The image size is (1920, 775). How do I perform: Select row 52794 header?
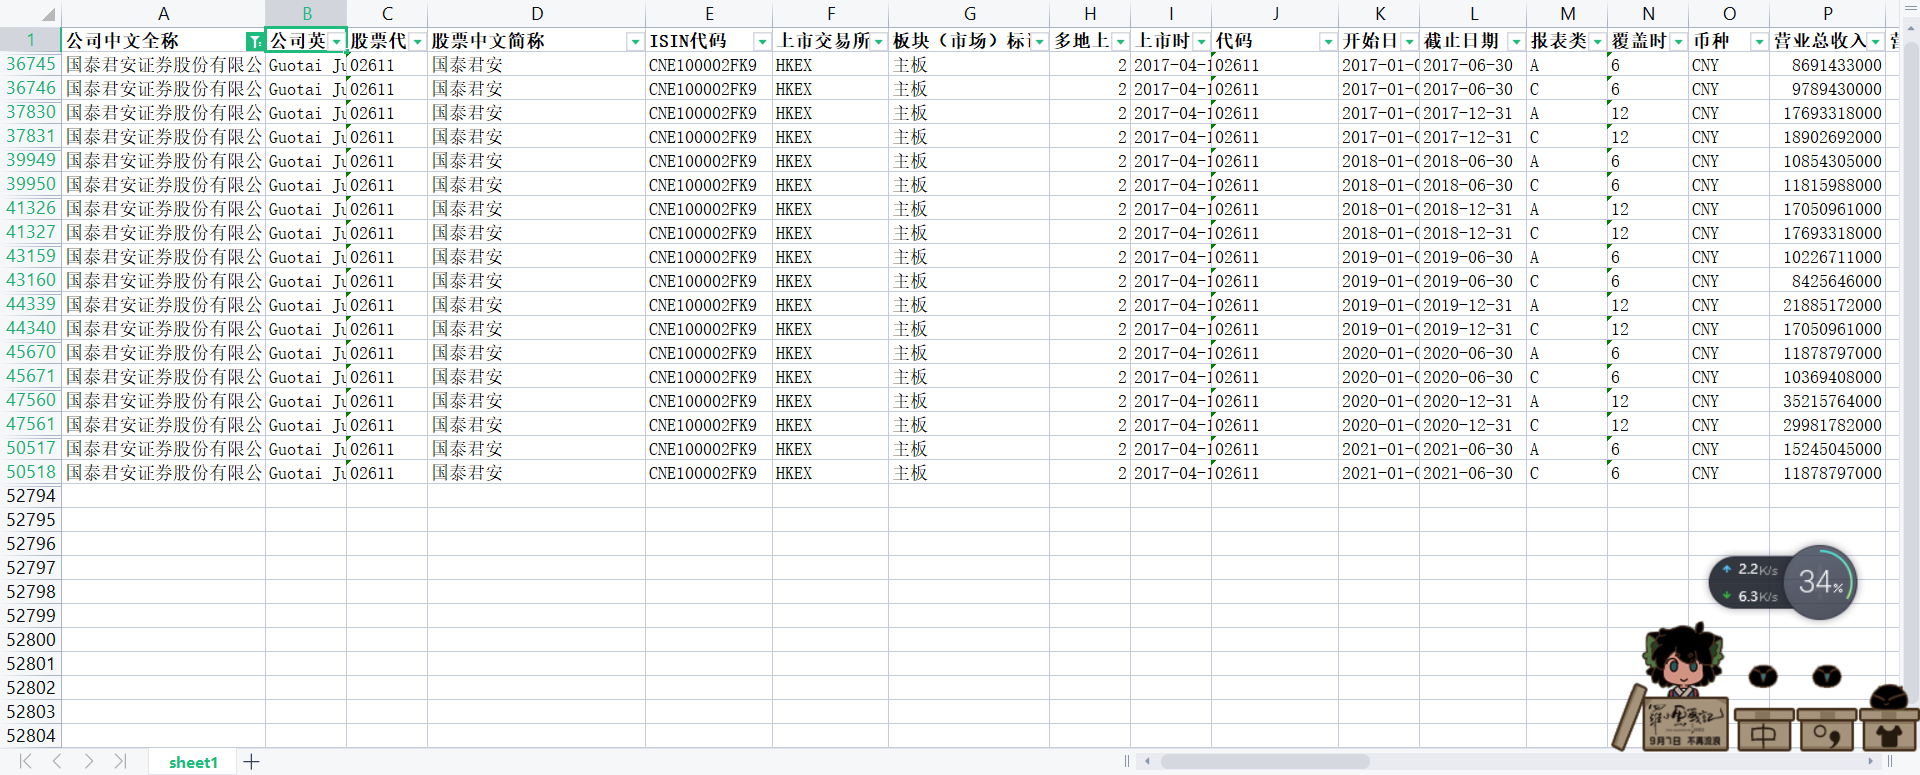click(x=31, y=496)
